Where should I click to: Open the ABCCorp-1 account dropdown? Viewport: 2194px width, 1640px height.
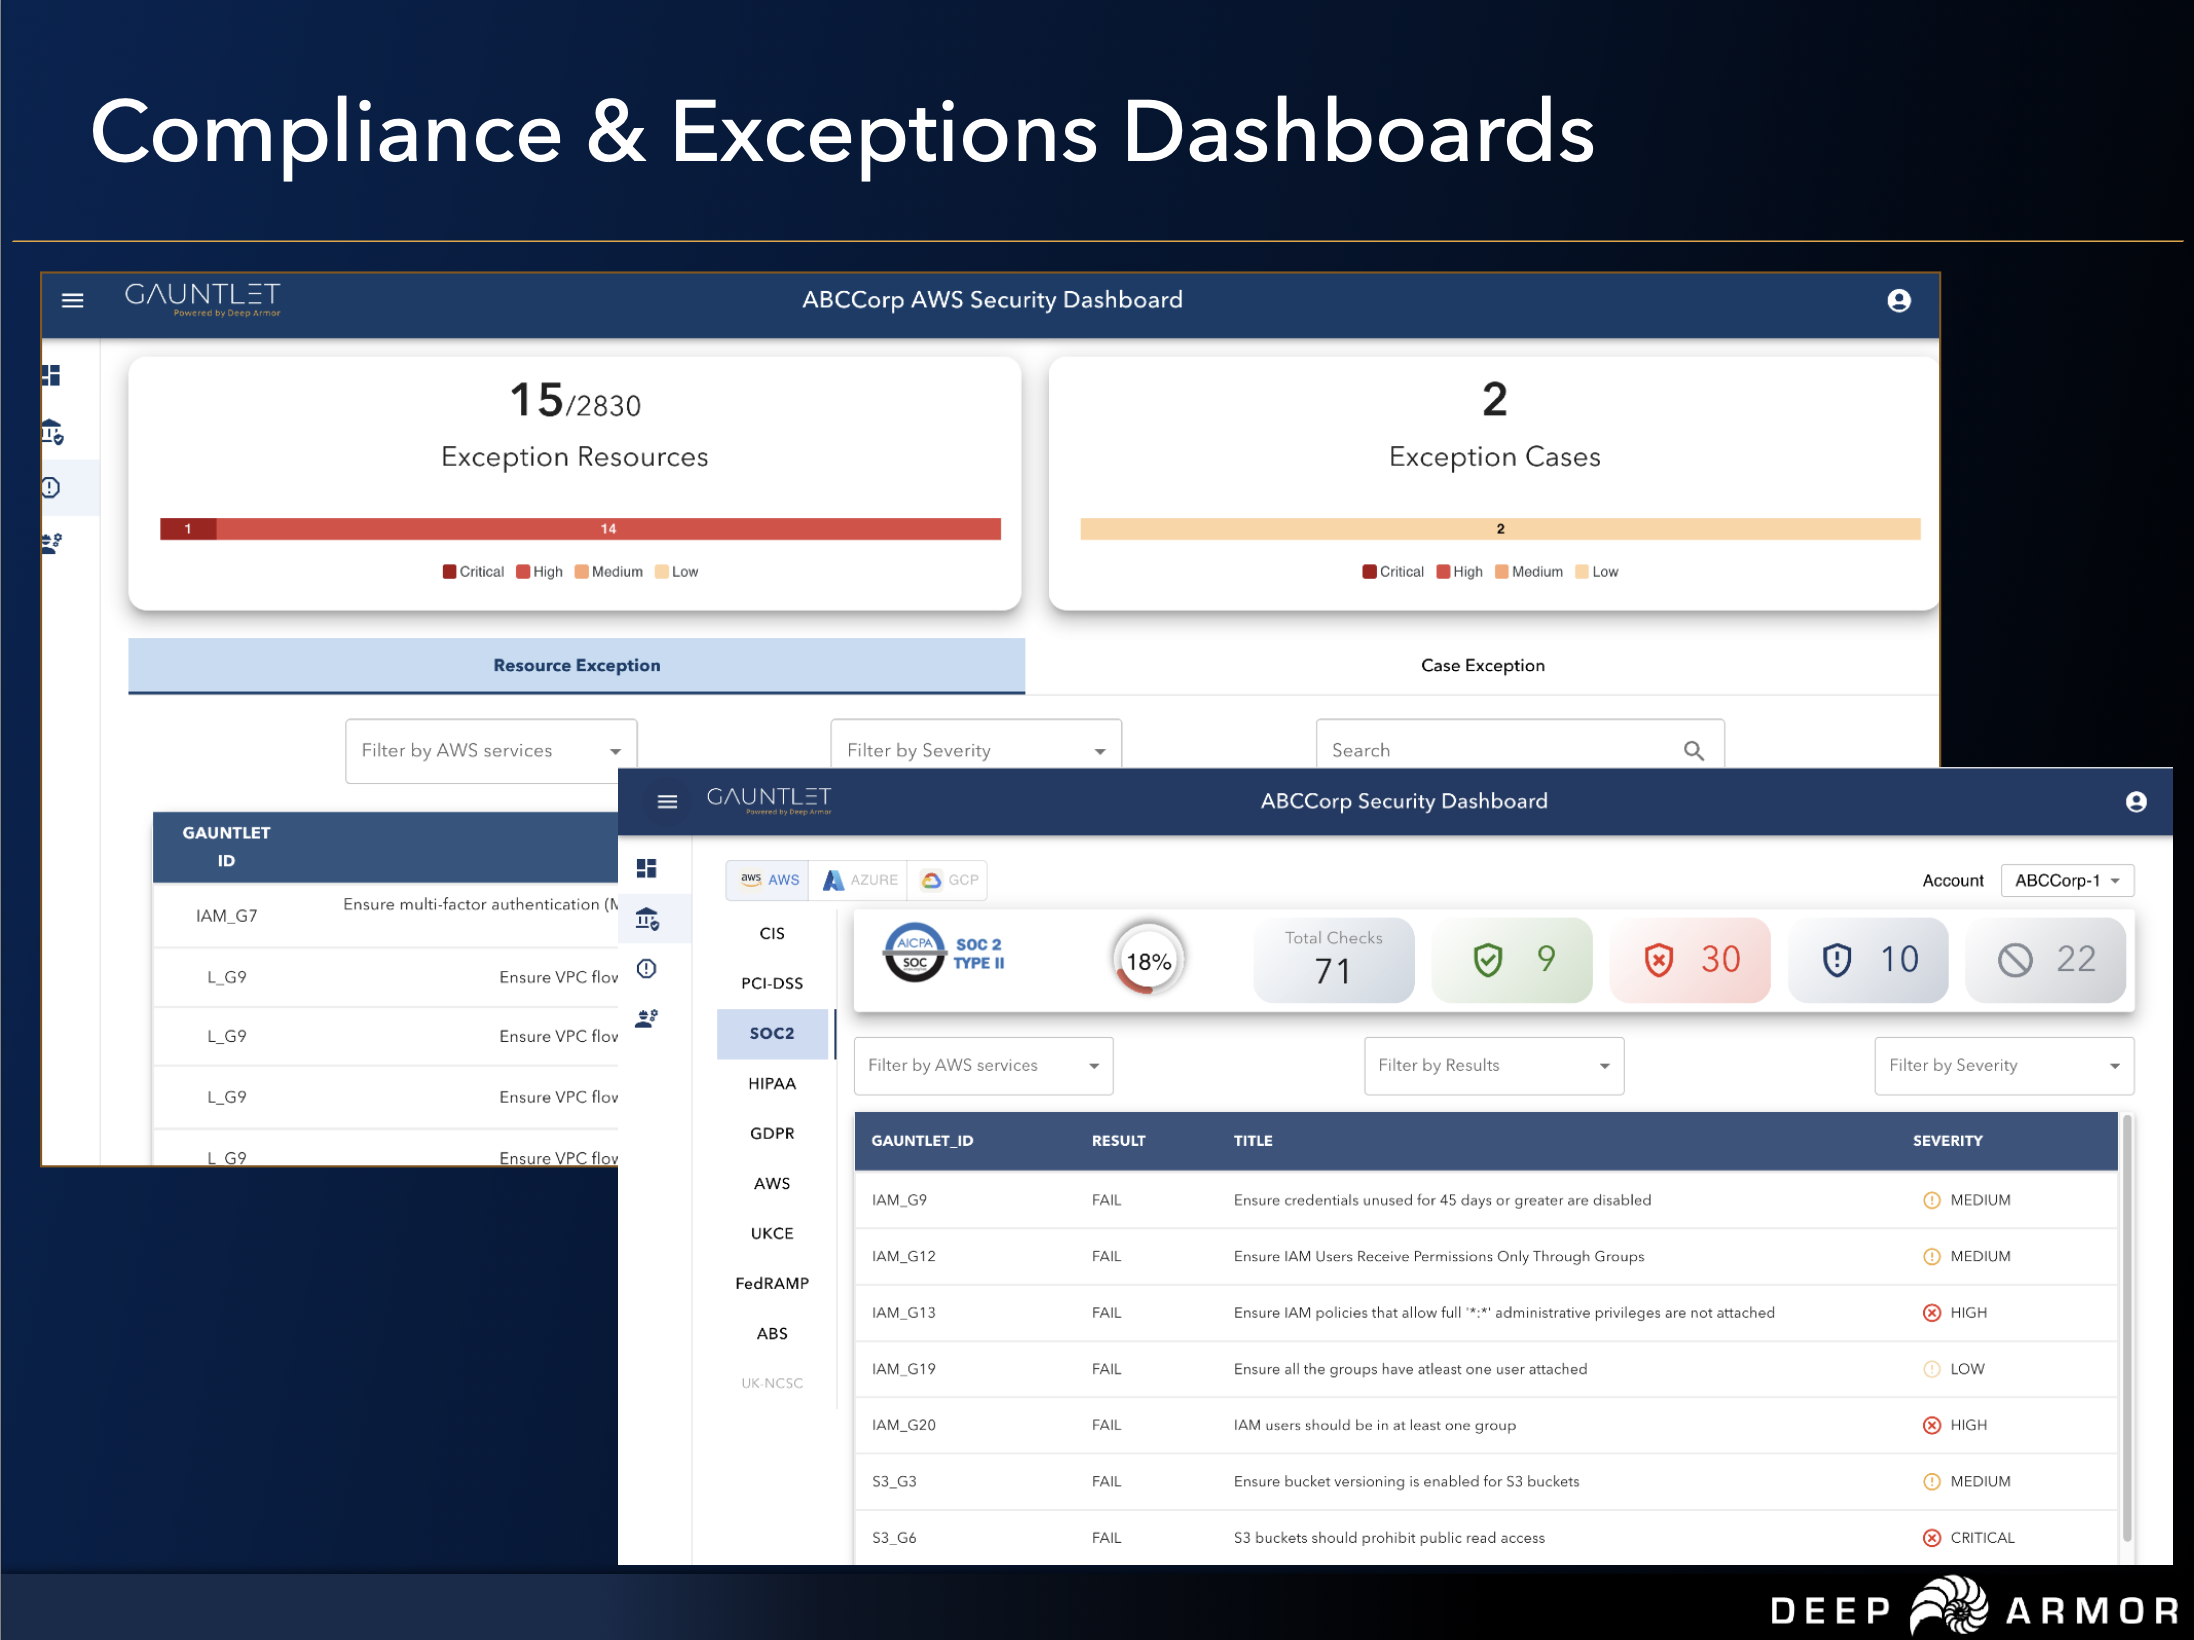[2067, 880]
